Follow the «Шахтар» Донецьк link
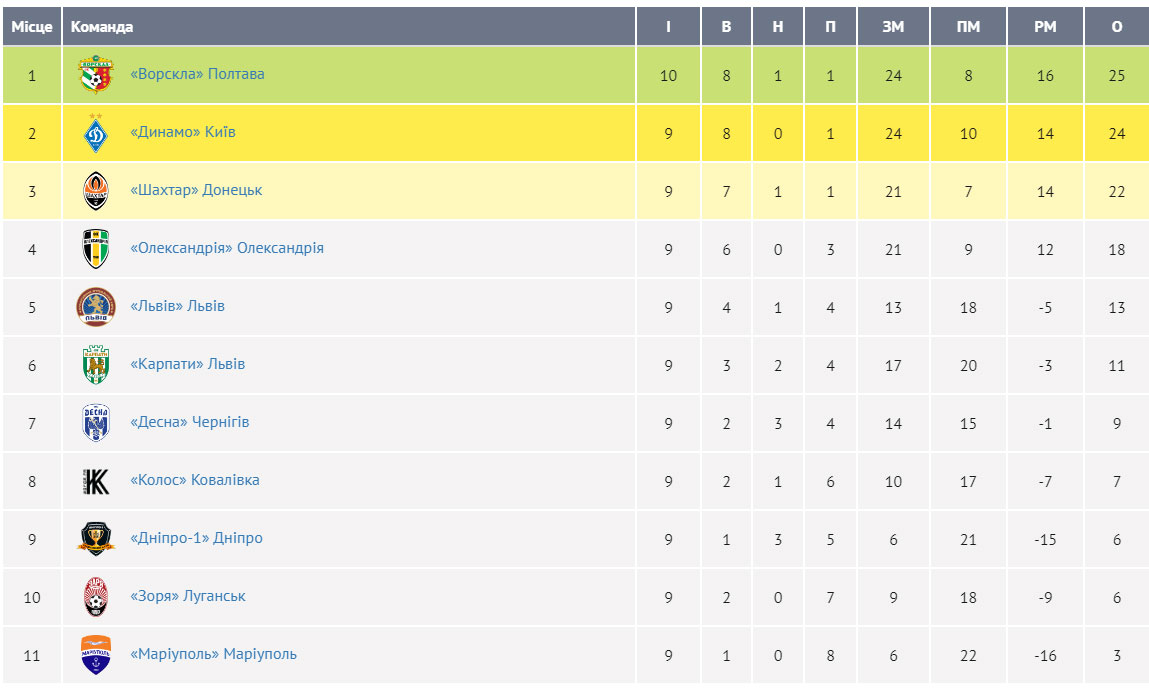1149x690 pixels. [196, 190]
